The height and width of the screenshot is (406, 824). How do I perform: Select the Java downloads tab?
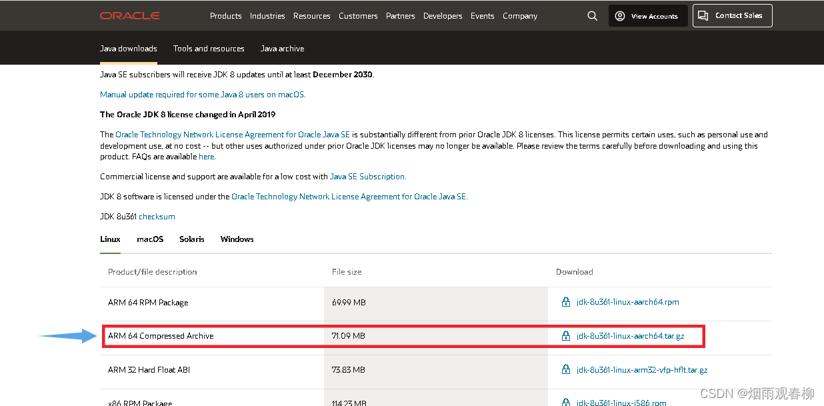pos(128,48)
